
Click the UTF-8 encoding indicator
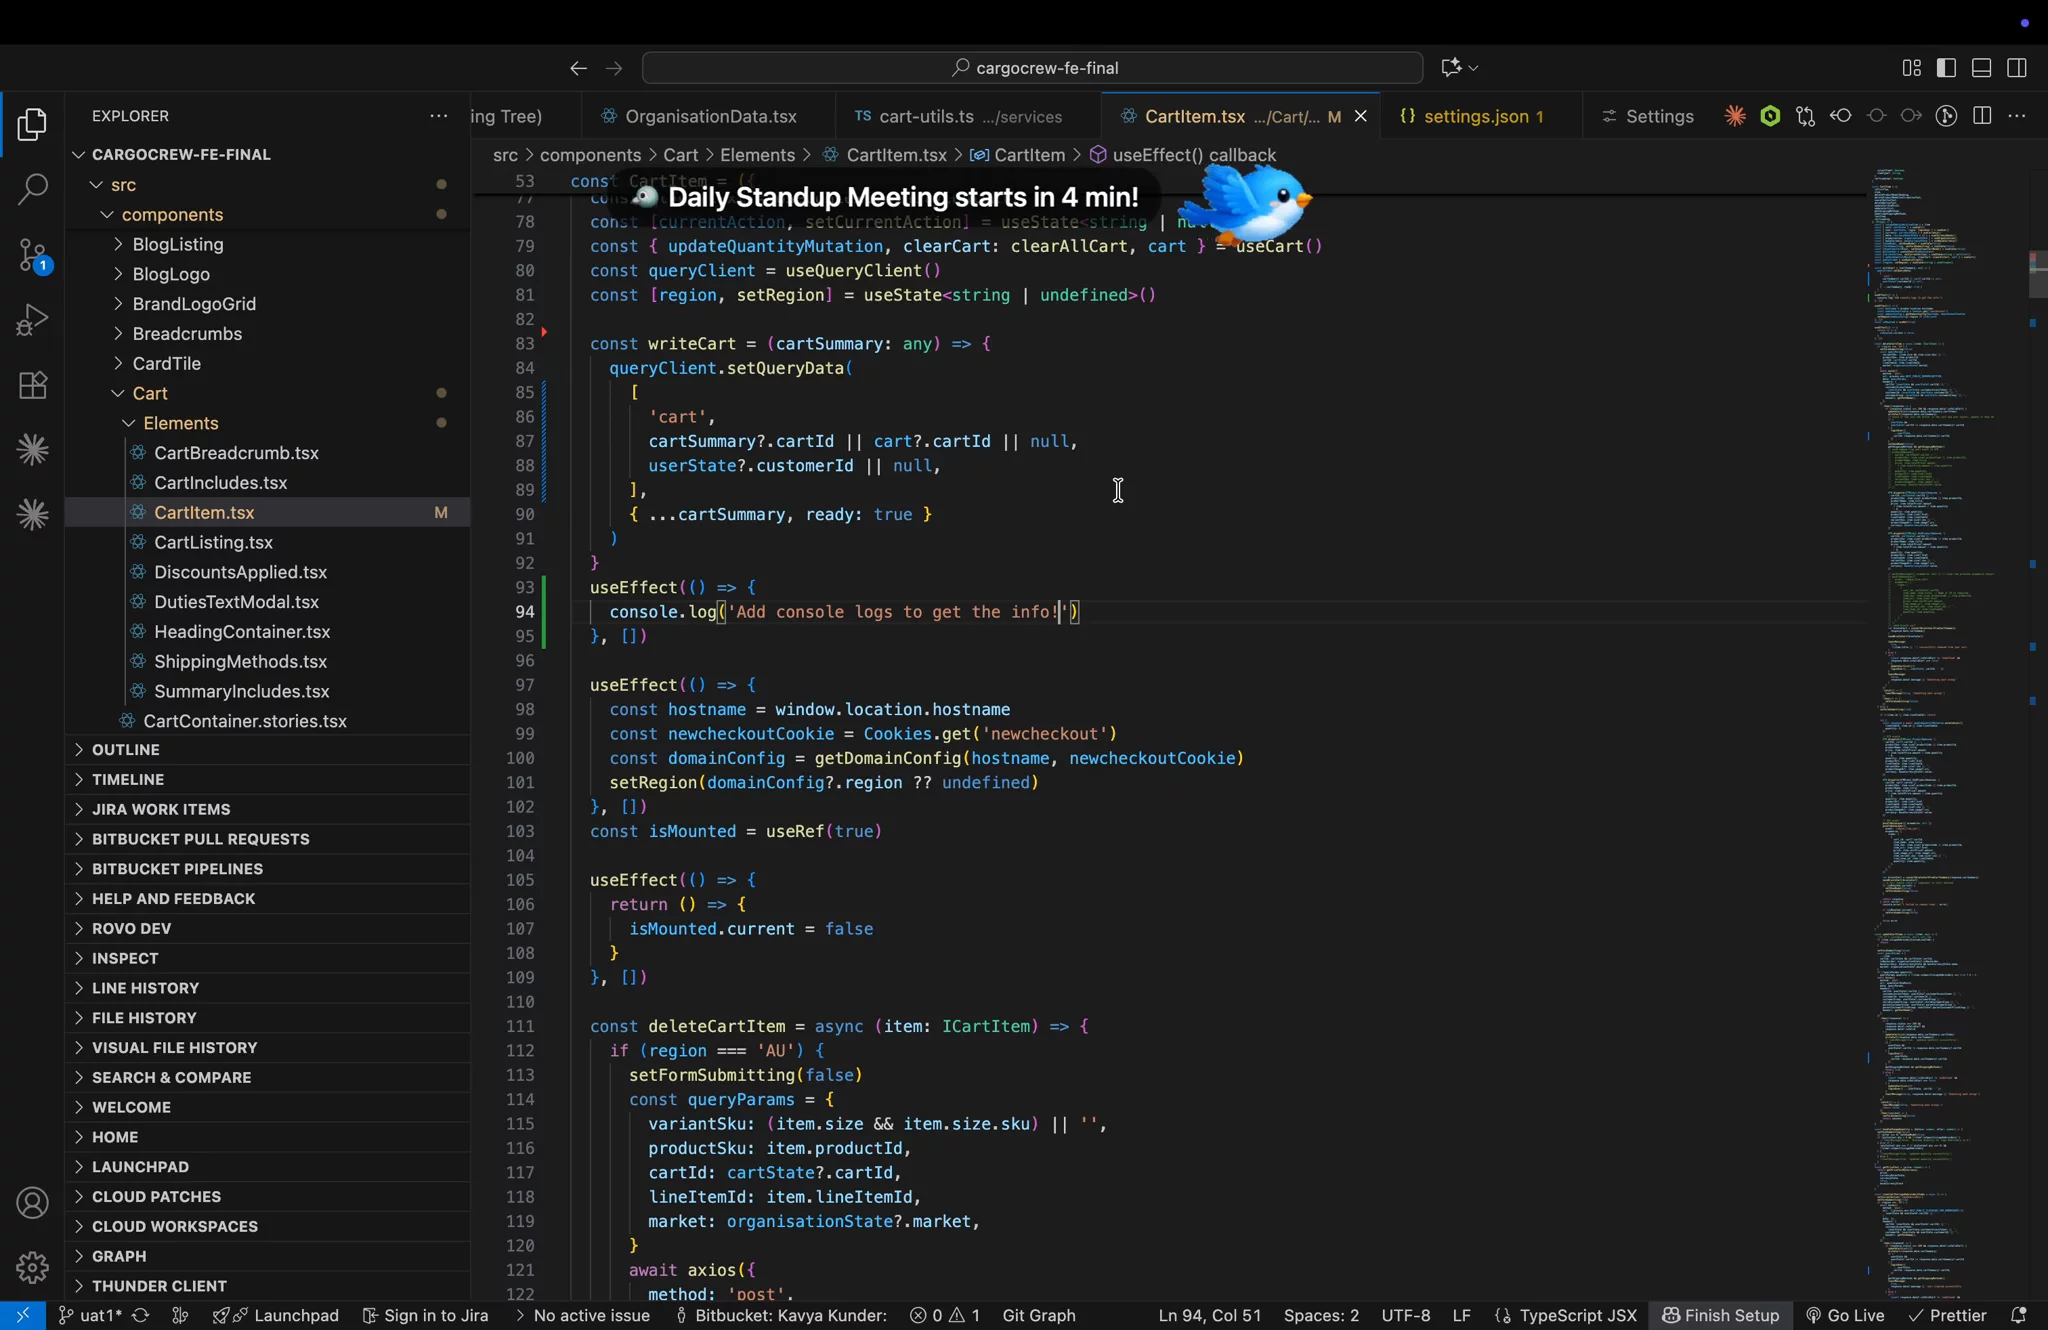(1406, 1315)
